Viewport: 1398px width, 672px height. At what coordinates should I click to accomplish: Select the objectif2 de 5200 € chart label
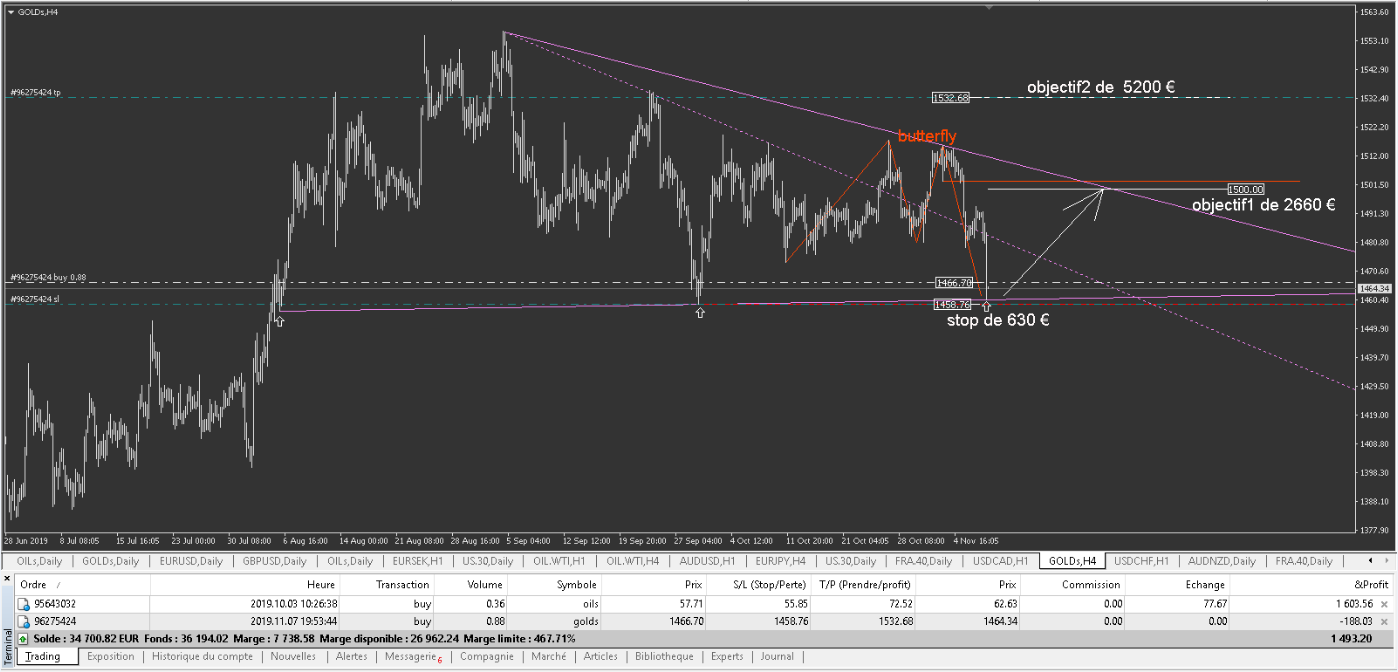click(x=1100, y=87)
